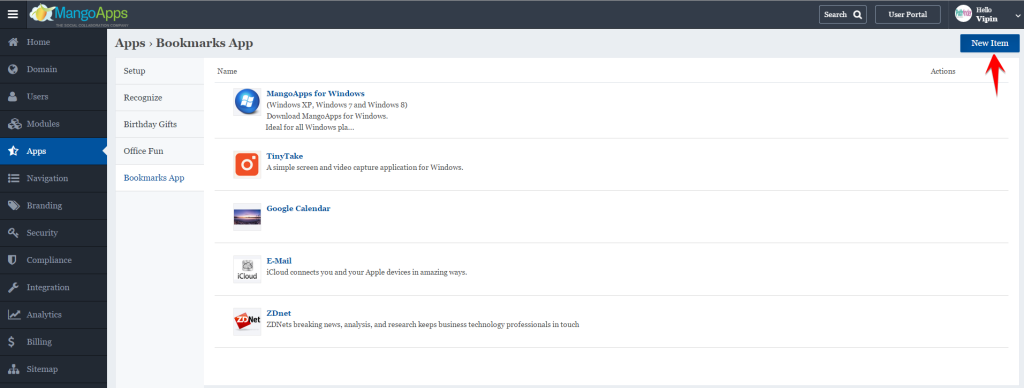
Task: Select the Security key icon
Action: [13, 233]
